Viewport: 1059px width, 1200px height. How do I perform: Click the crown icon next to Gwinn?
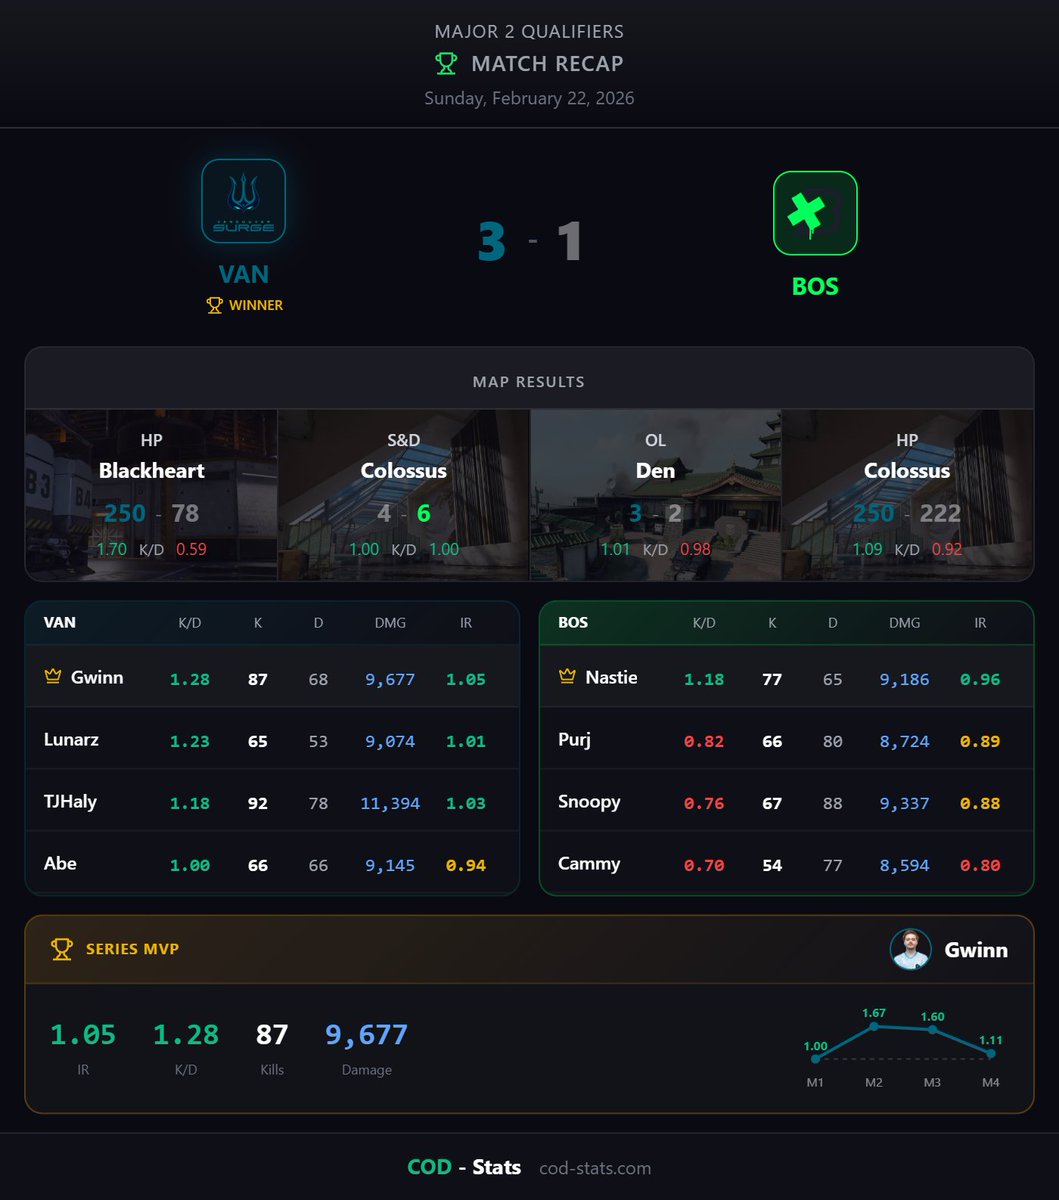tap(55, 677)
